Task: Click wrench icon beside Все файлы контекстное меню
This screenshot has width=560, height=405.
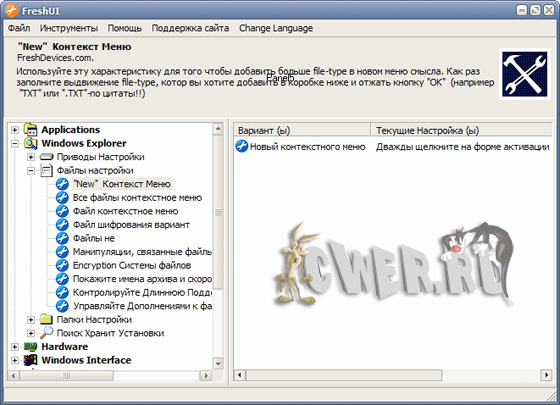Action: pos(62,198)
